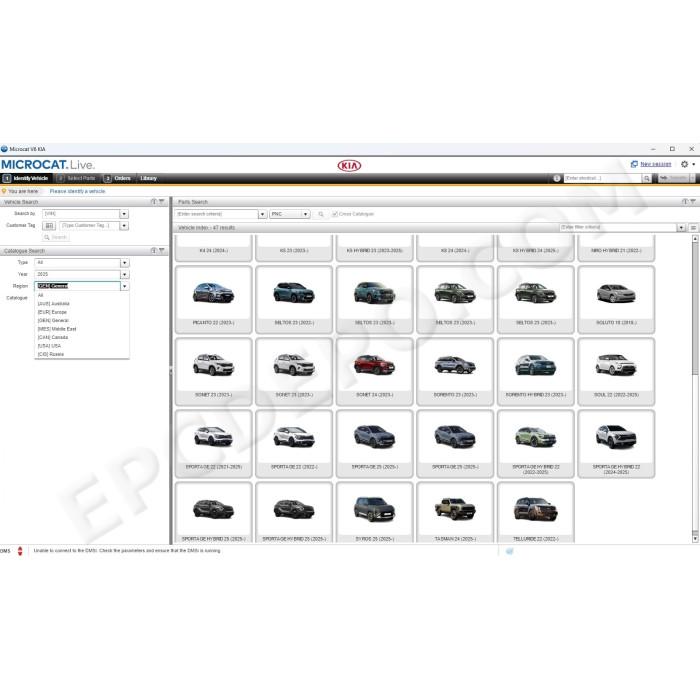
Task: Open the Type dropdown arrow
Action: pyautogui.click(x=125, y=262)
